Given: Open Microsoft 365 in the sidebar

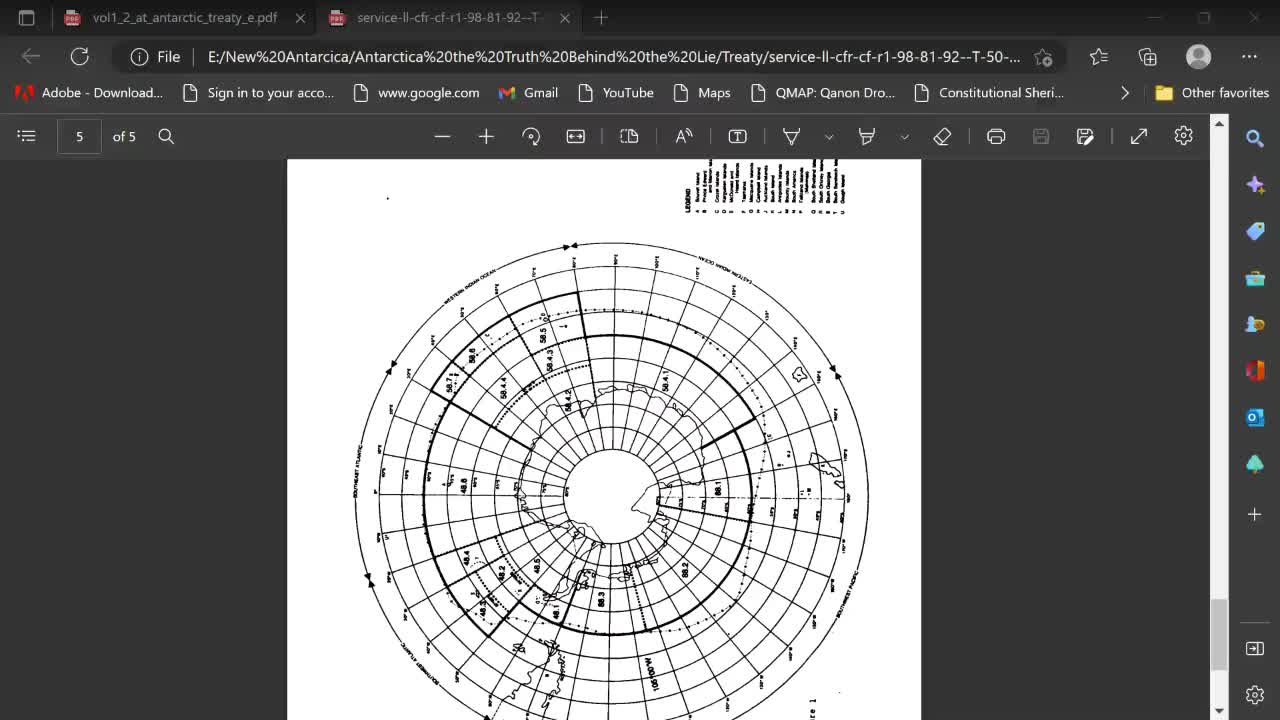Looking at the screenshot, I should click(1255, 371).
